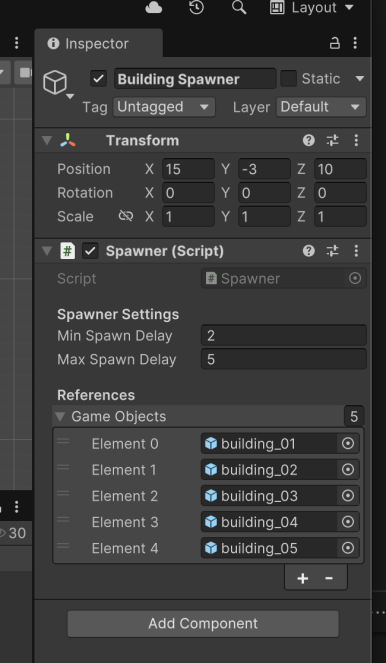Toggle the Inspector lock icon

(334, 43)
